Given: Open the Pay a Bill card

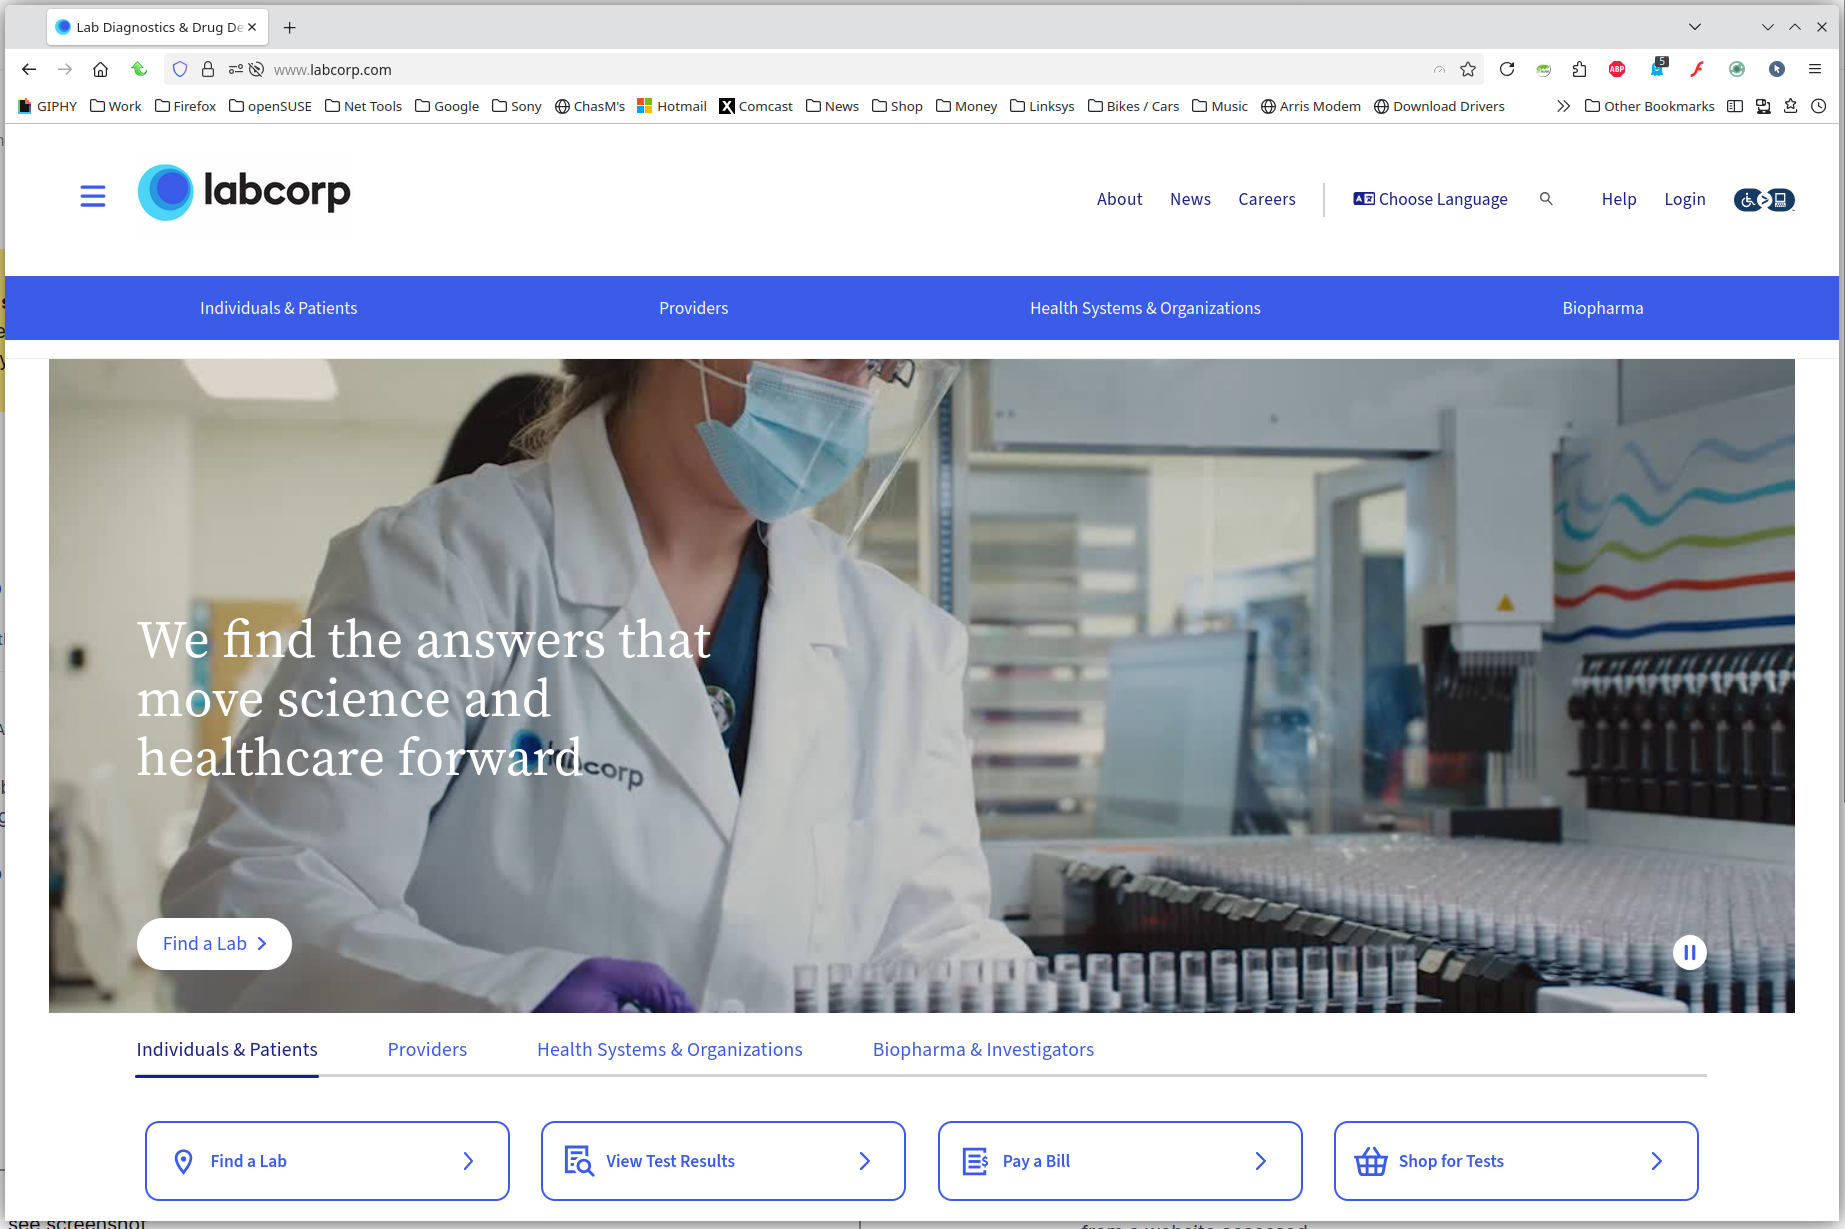Looking at the screenshot, I should [x=1120, y=1161].
